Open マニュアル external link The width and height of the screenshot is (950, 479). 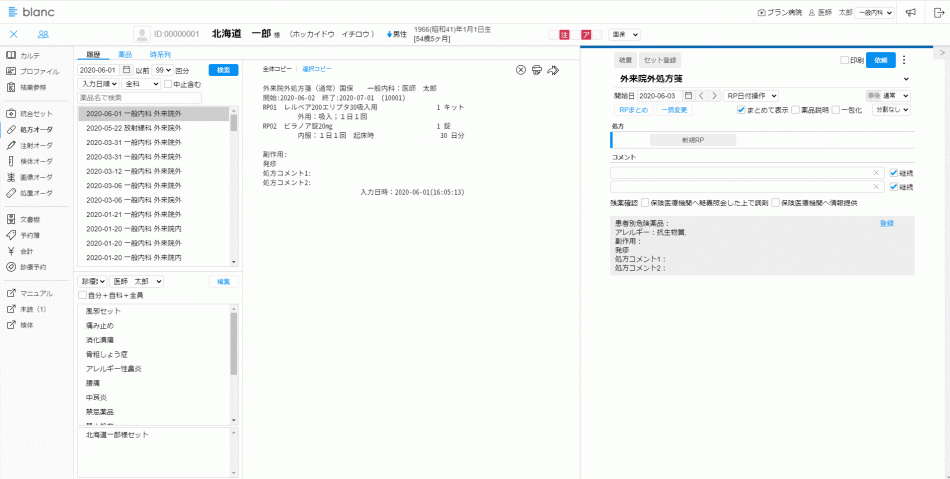coord(30,293)
